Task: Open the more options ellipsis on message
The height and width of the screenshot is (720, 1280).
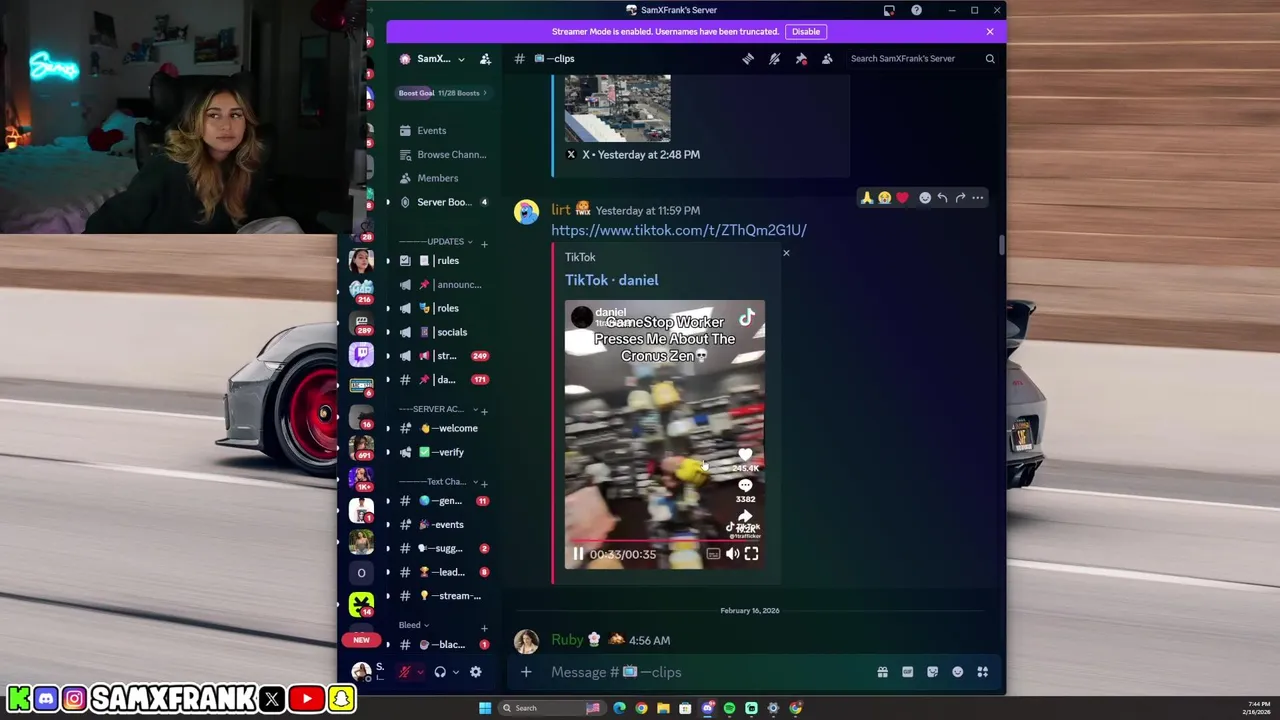Action: [978, 198]
